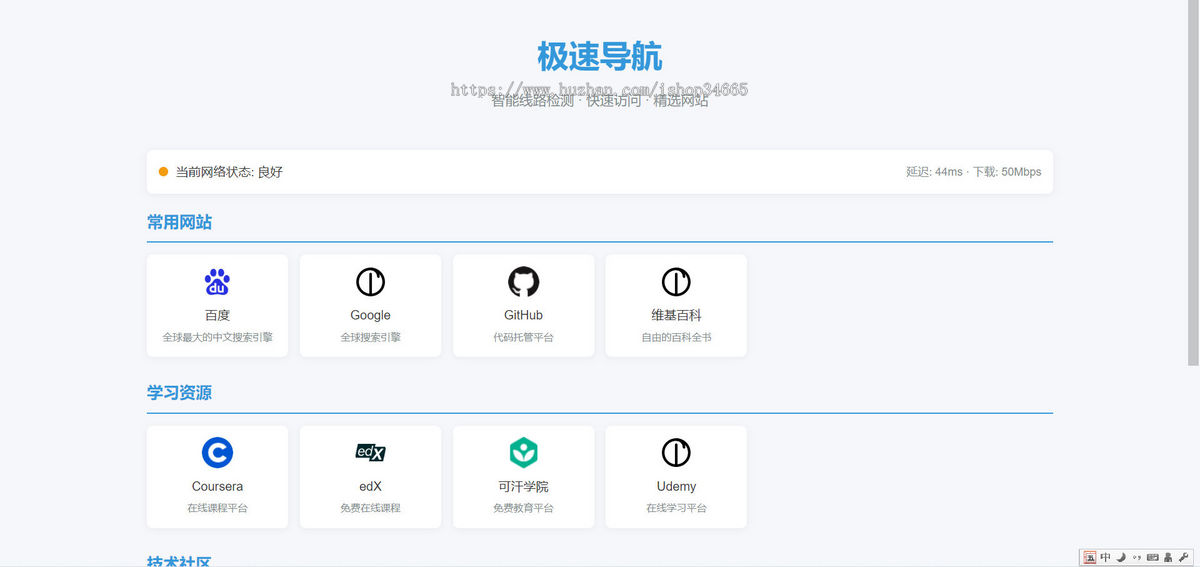Click the IME logo icon in toolbar

(x=1090, y=557)
